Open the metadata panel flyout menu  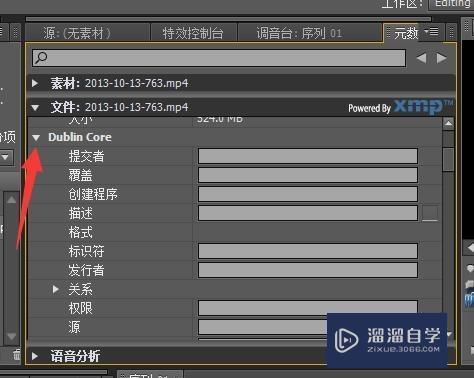(432, 32)
